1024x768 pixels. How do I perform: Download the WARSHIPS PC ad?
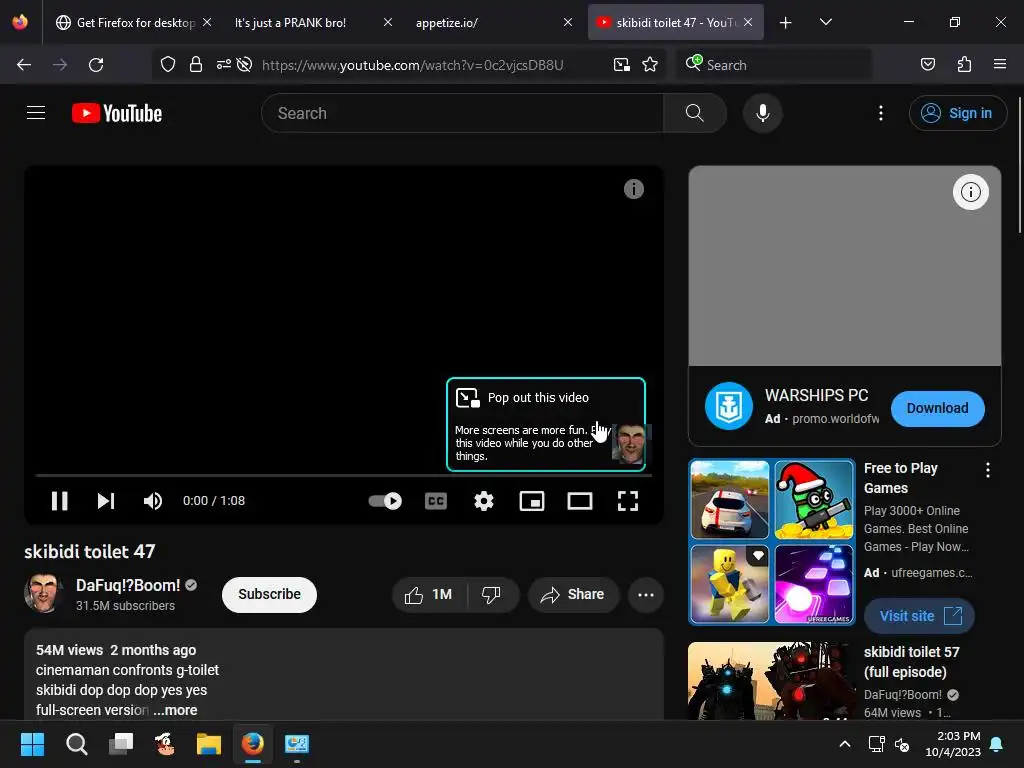click(x=937, y=408)
